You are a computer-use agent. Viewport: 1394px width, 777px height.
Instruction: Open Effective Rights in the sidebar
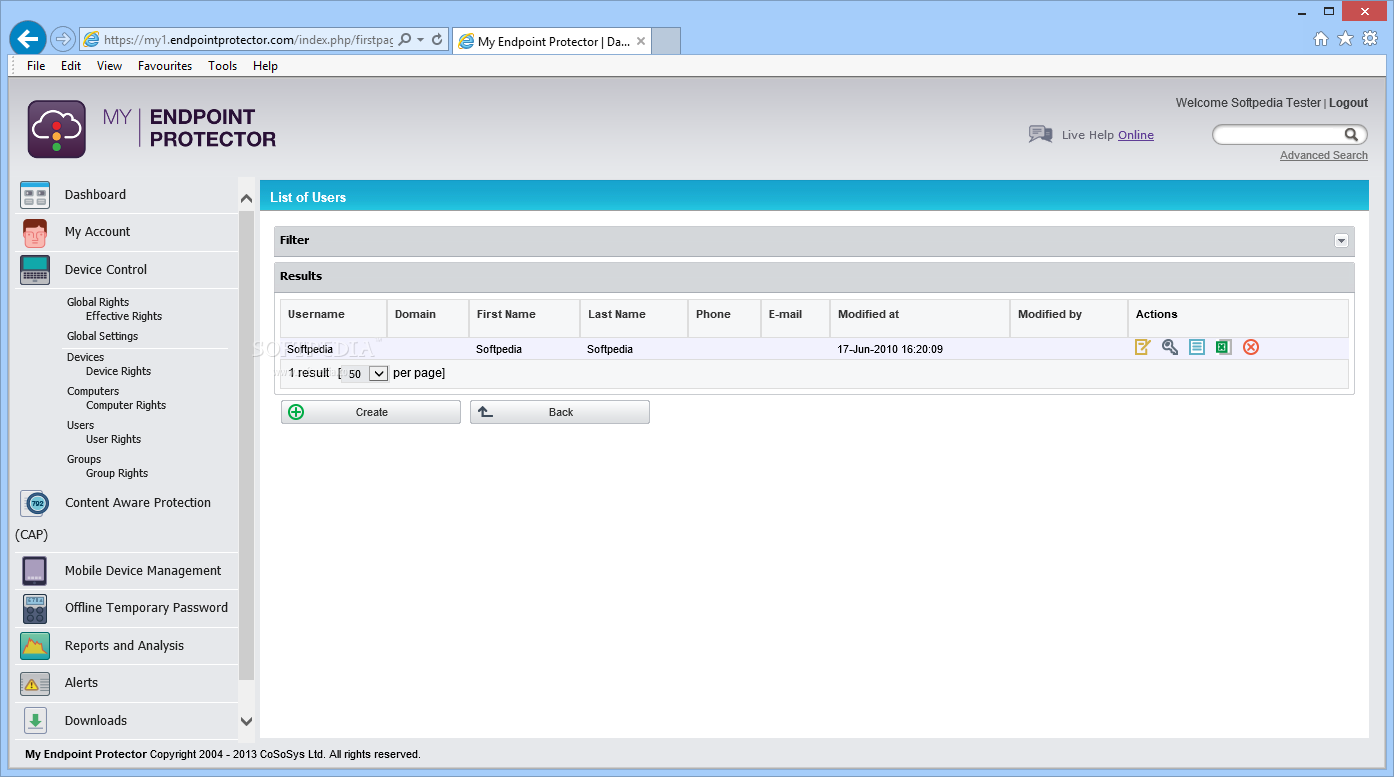click(124, 316)
